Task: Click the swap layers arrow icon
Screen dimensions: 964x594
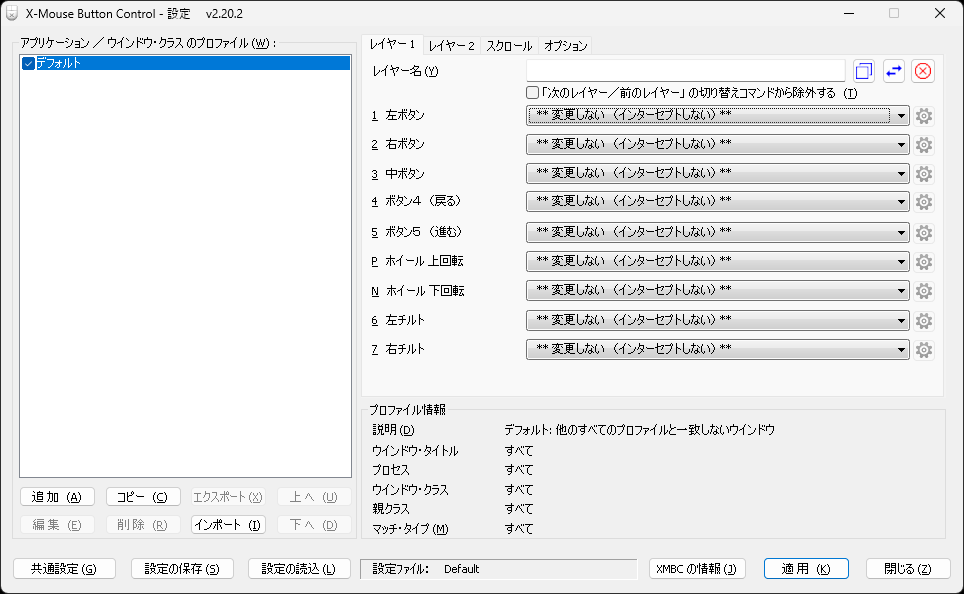Action: (892, 70)
